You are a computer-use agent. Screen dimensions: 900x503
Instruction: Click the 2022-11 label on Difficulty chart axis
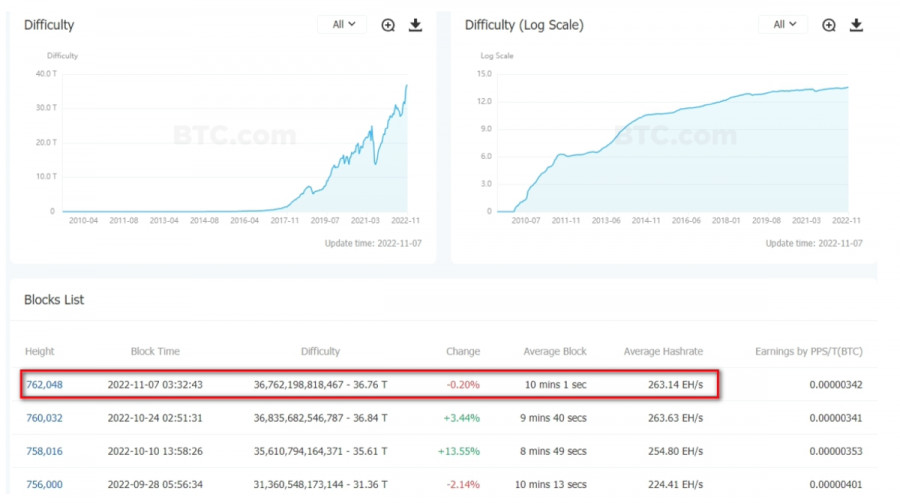pos(406,220)
